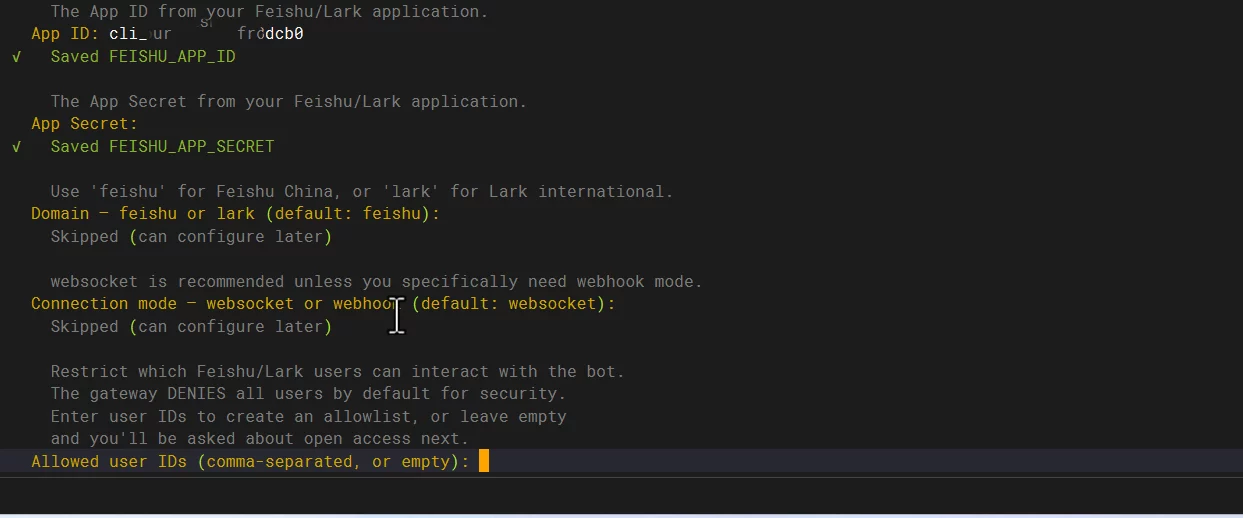This screenshot has height=518, width=1243.
Task: Click the 'Enter user IDs to create' line
Action: click(x=308, y=416)
